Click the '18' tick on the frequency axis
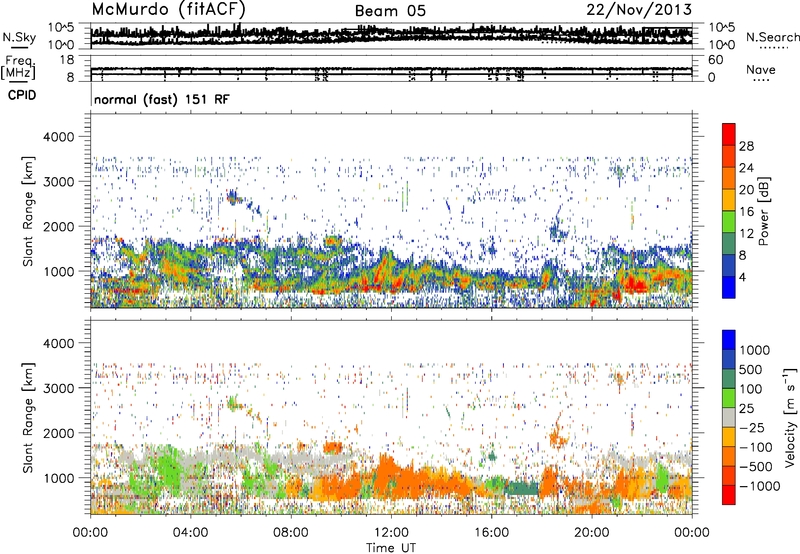Viewport: 800px width, 554px height. [67, 60]
